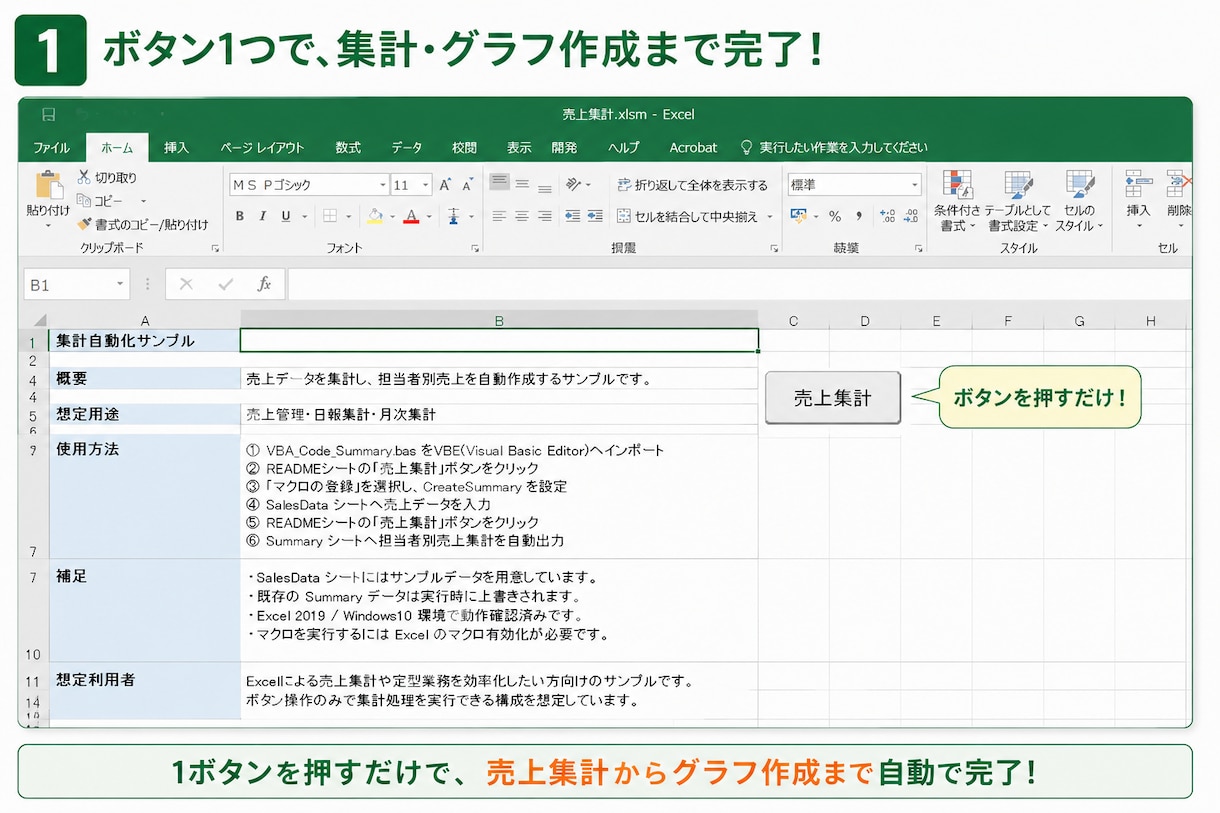Click the 売上集計 macro button on the sheet
The width and height of the screenshot is (1220, 813).
point(833,398)
